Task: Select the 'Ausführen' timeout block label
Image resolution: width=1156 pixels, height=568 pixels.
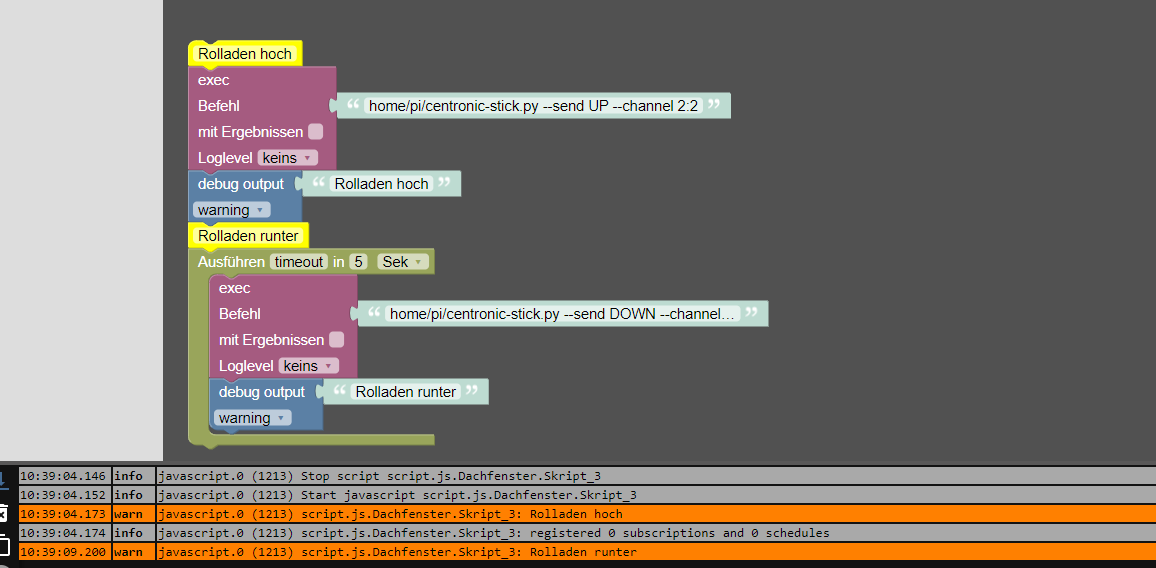Action: tap(229, 262)
